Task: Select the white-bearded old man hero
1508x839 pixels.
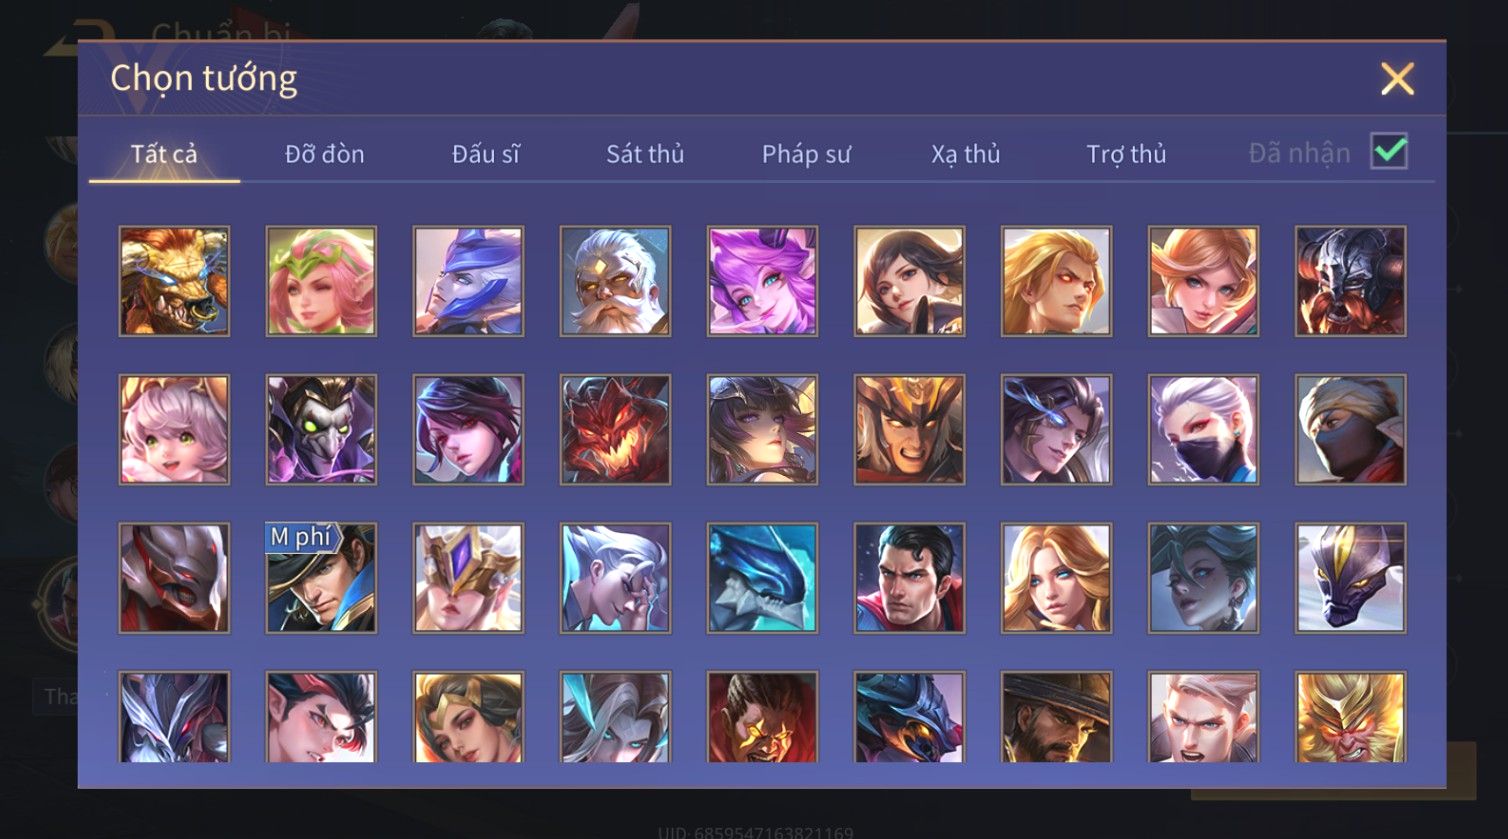Action: [x=615, y=281]
